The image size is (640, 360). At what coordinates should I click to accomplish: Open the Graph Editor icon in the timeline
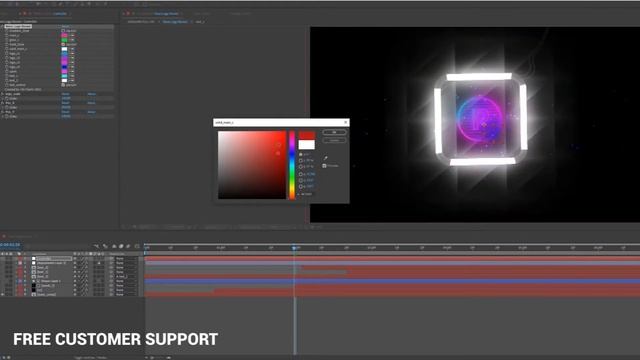[x=137, y=246]
